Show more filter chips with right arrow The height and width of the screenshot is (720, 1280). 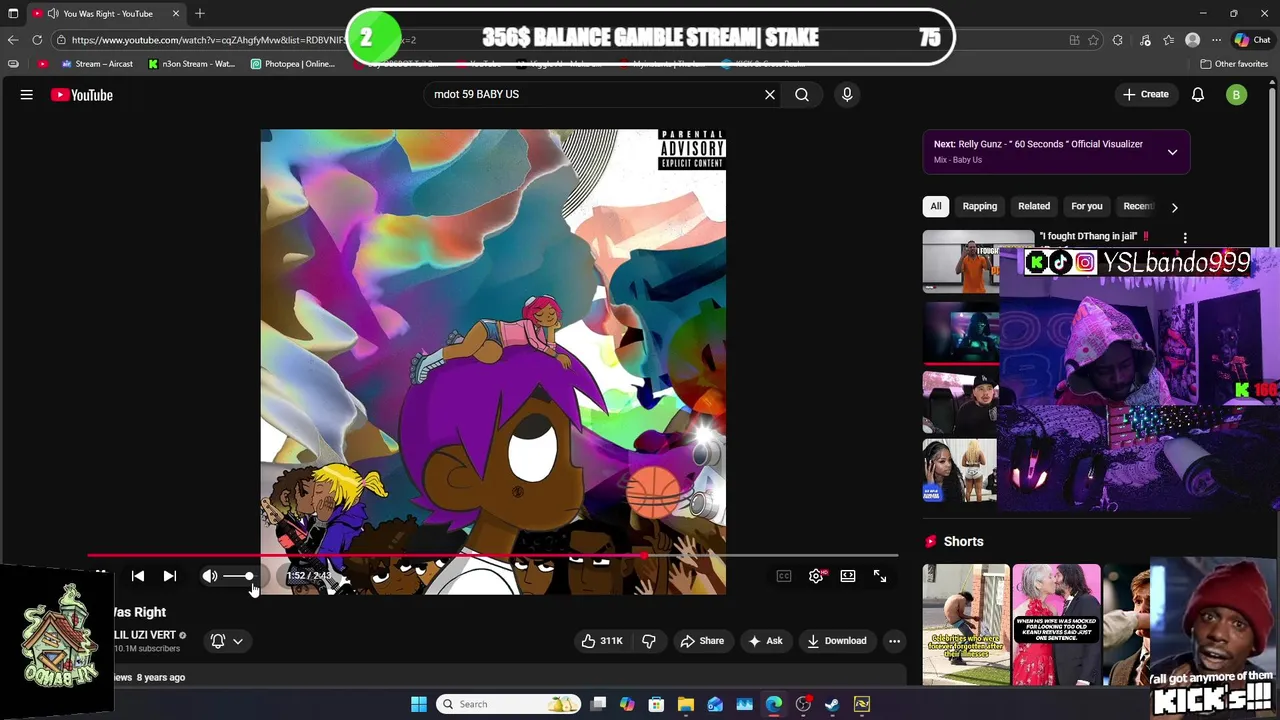(x=1175, y=207)
